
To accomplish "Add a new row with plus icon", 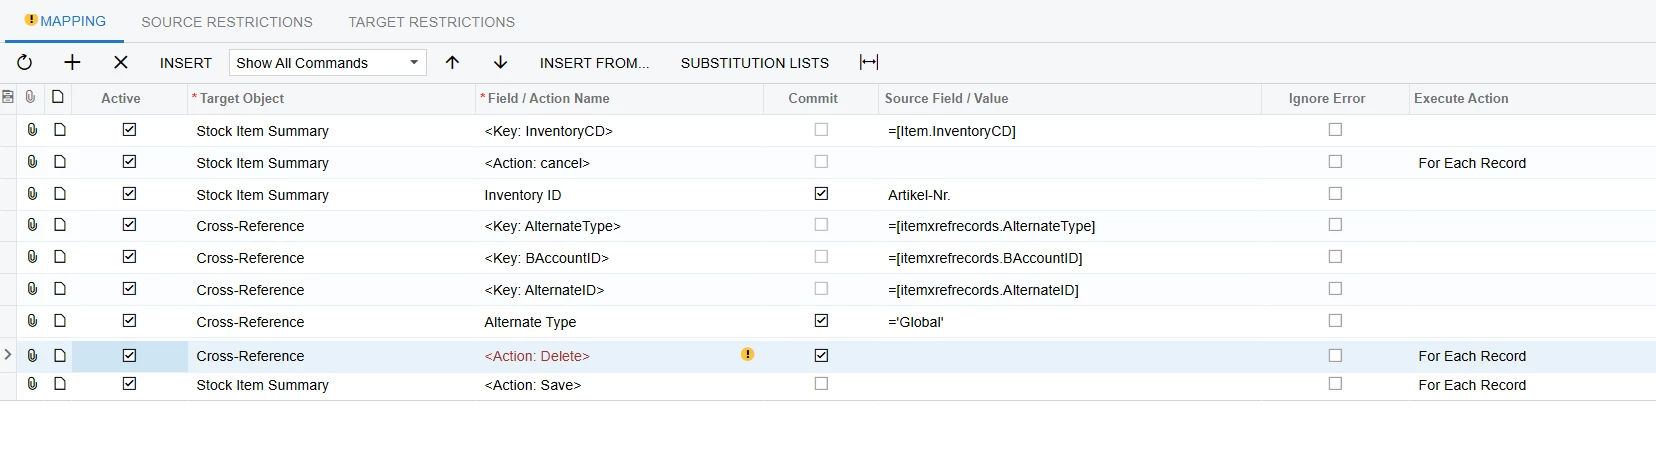I will [72, 62].
